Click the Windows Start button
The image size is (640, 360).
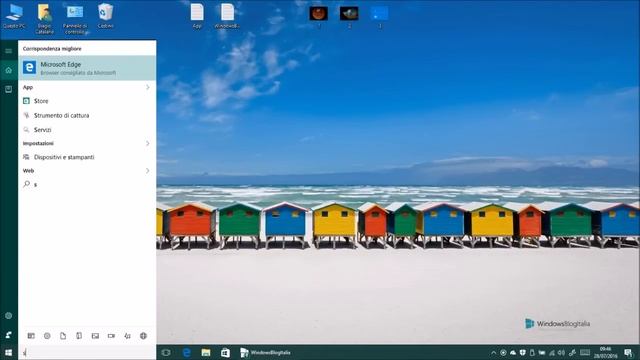click(x=9, y=352)
